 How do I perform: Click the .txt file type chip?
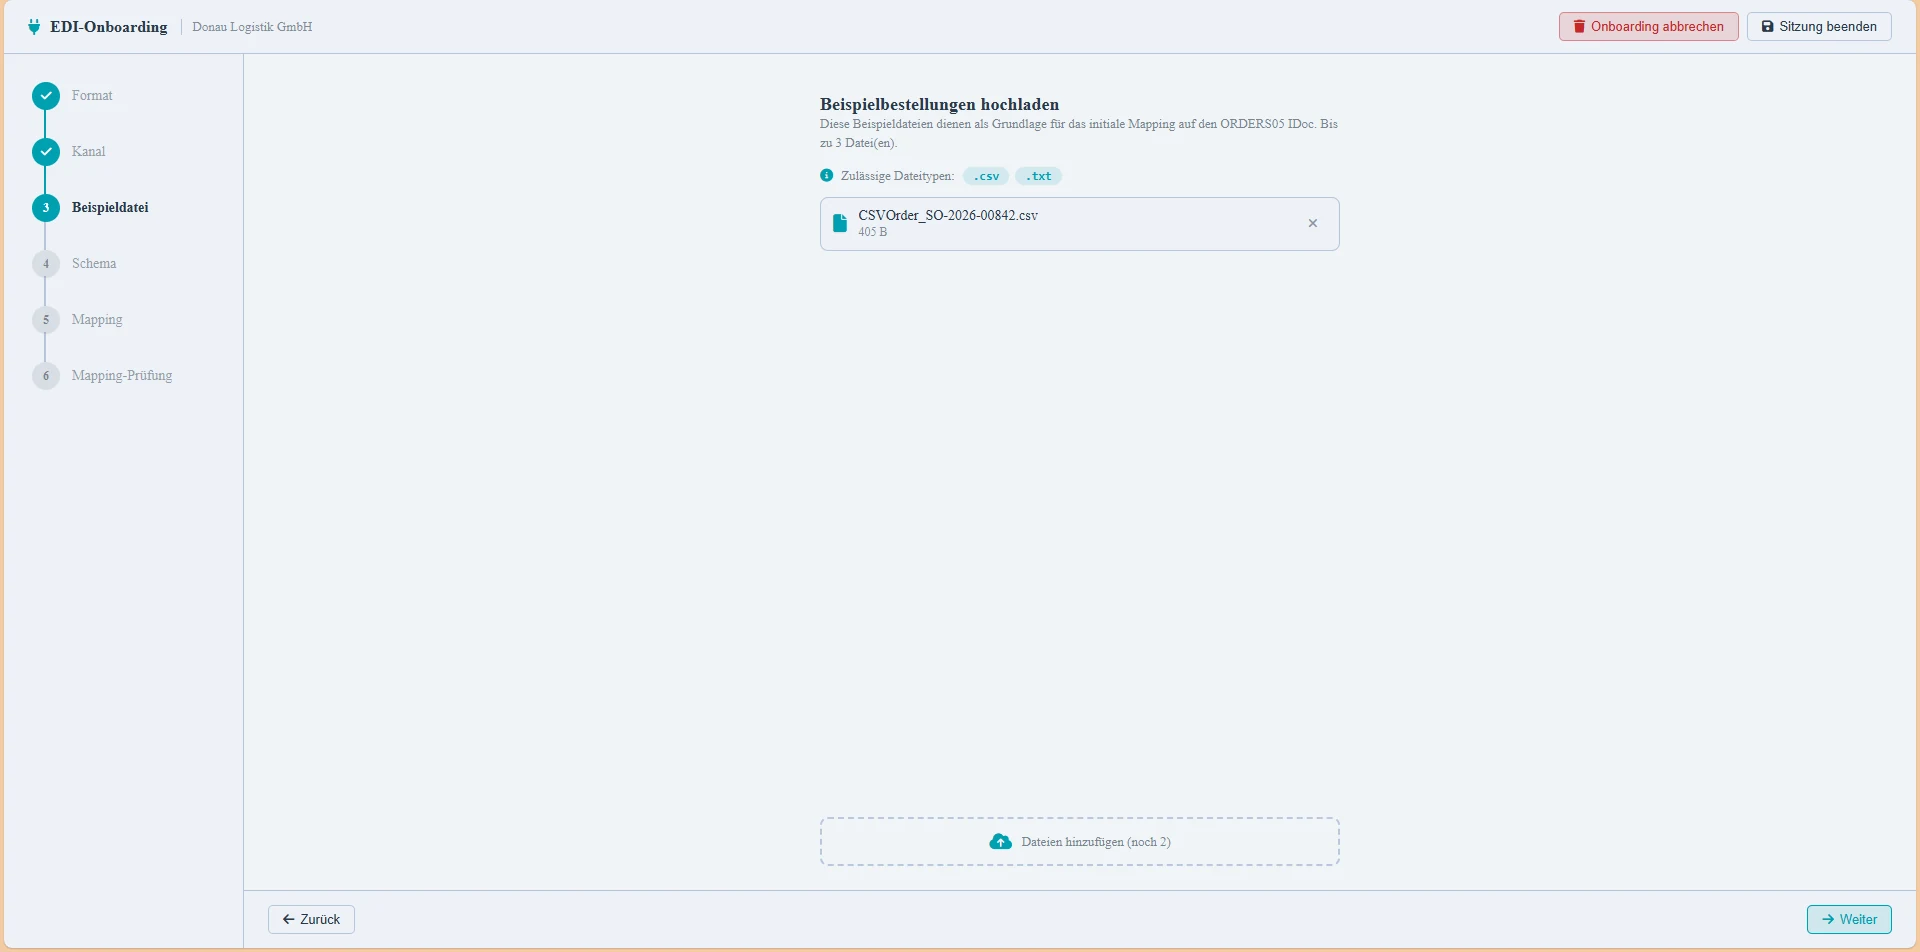[1039, 176]
